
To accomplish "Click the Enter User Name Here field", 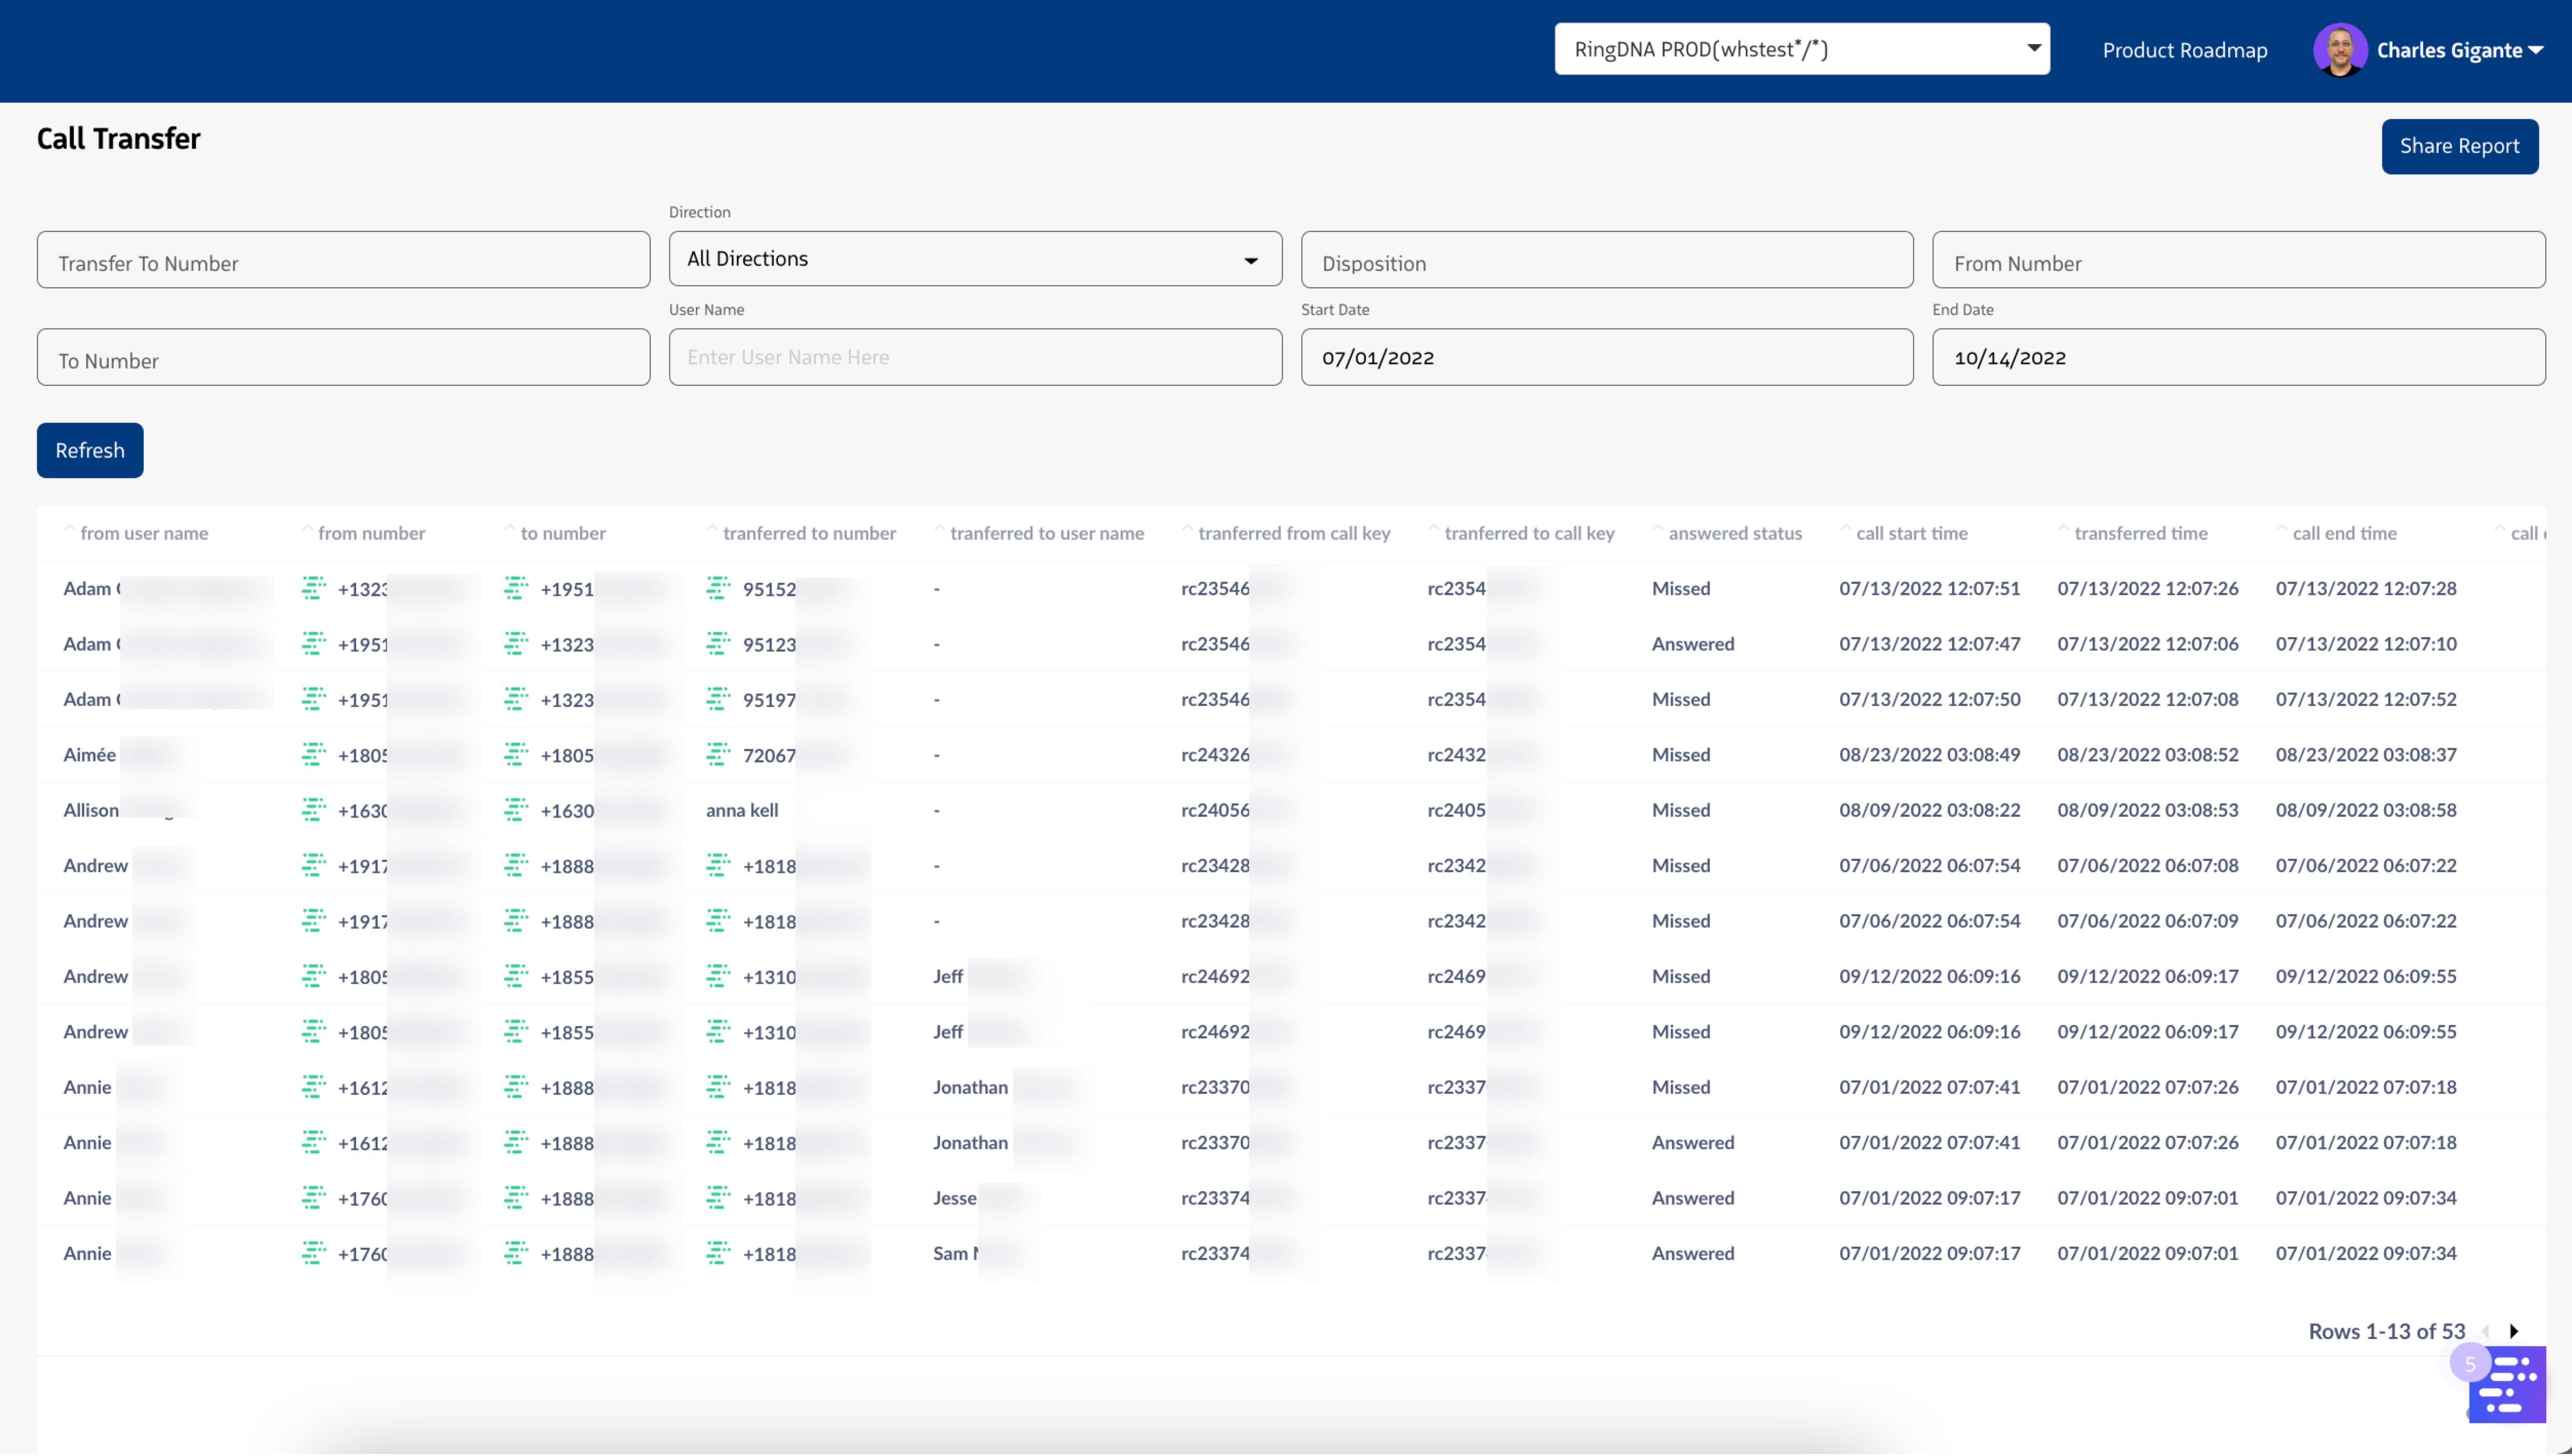I will coord(974,357).
